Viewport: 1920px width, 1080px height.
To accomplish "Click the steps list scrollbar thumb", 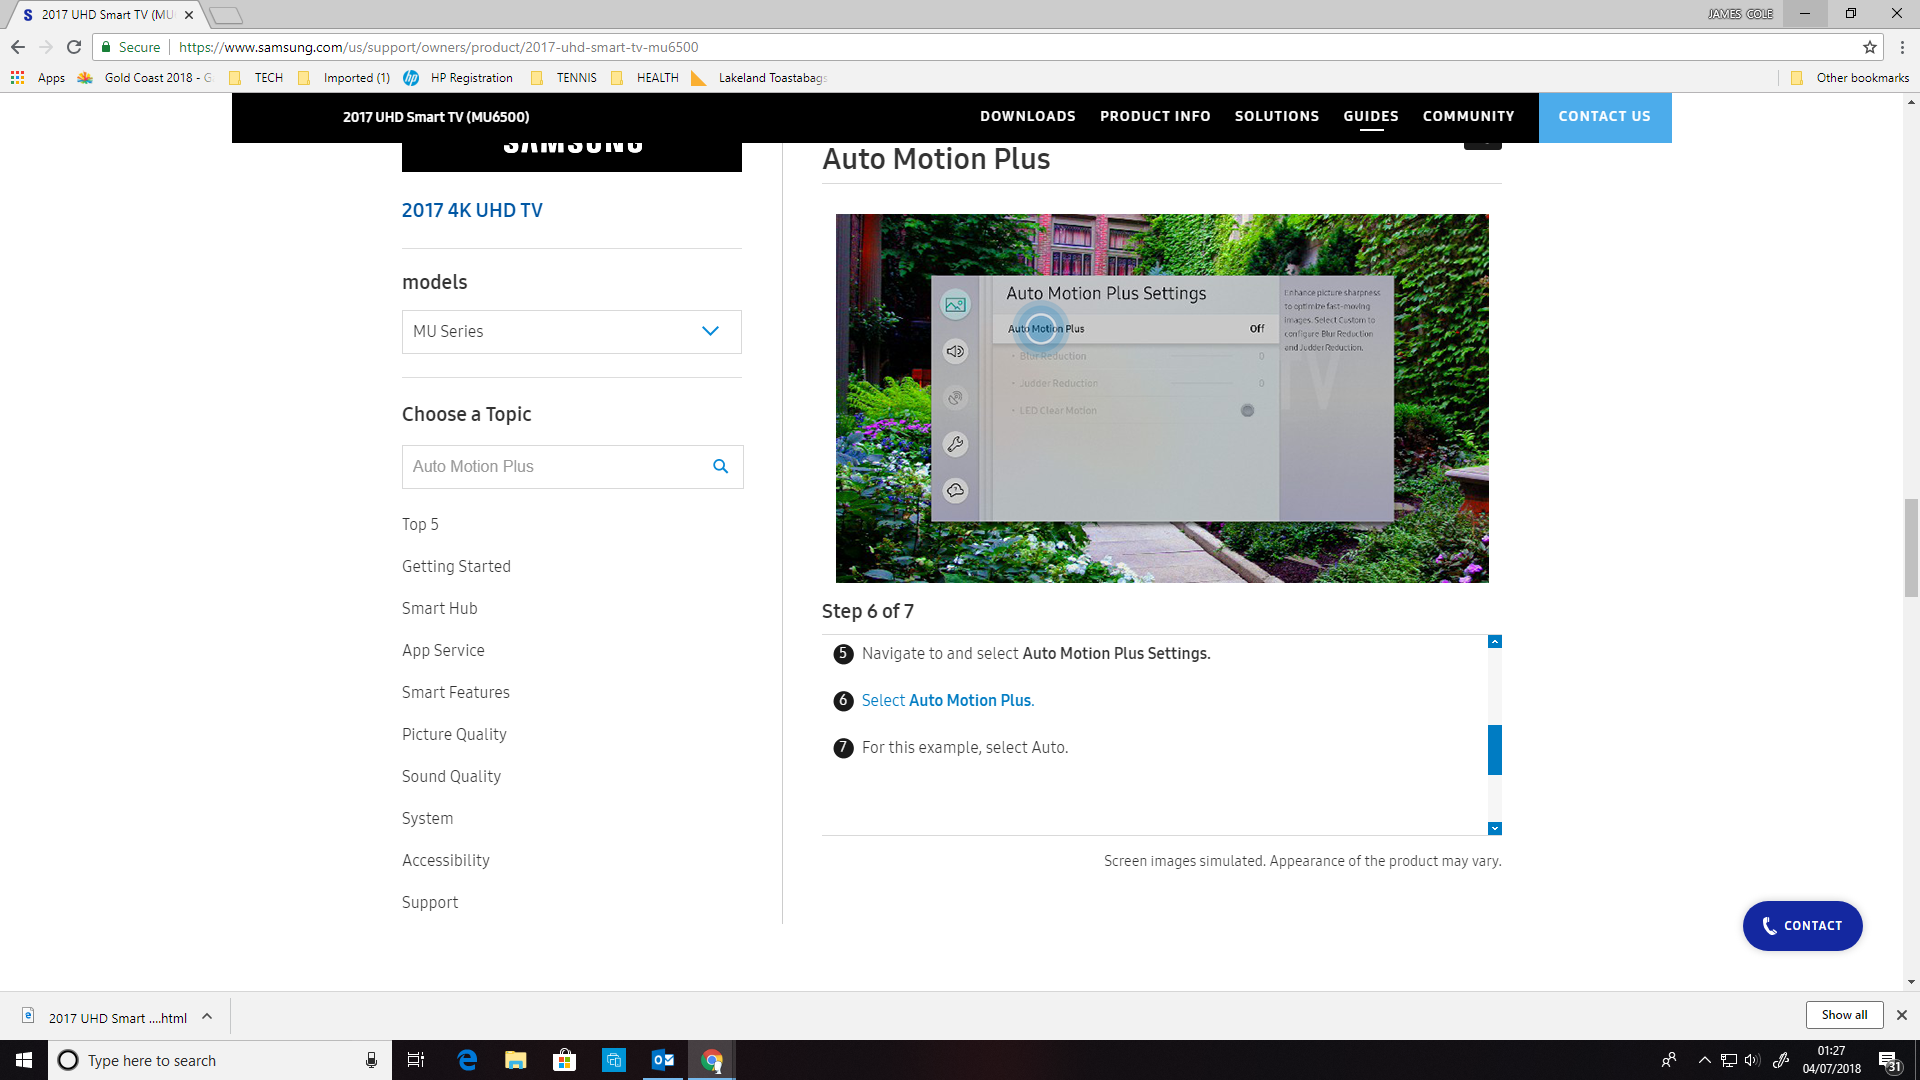I will coord(1494,749).
